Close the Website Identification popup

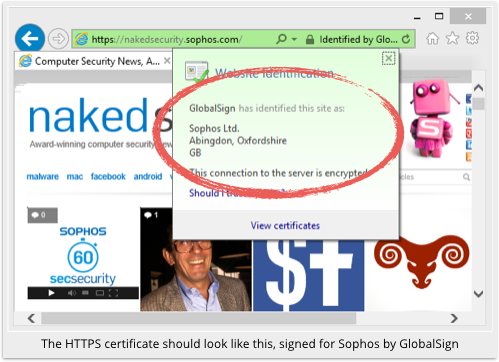[388, 58]
